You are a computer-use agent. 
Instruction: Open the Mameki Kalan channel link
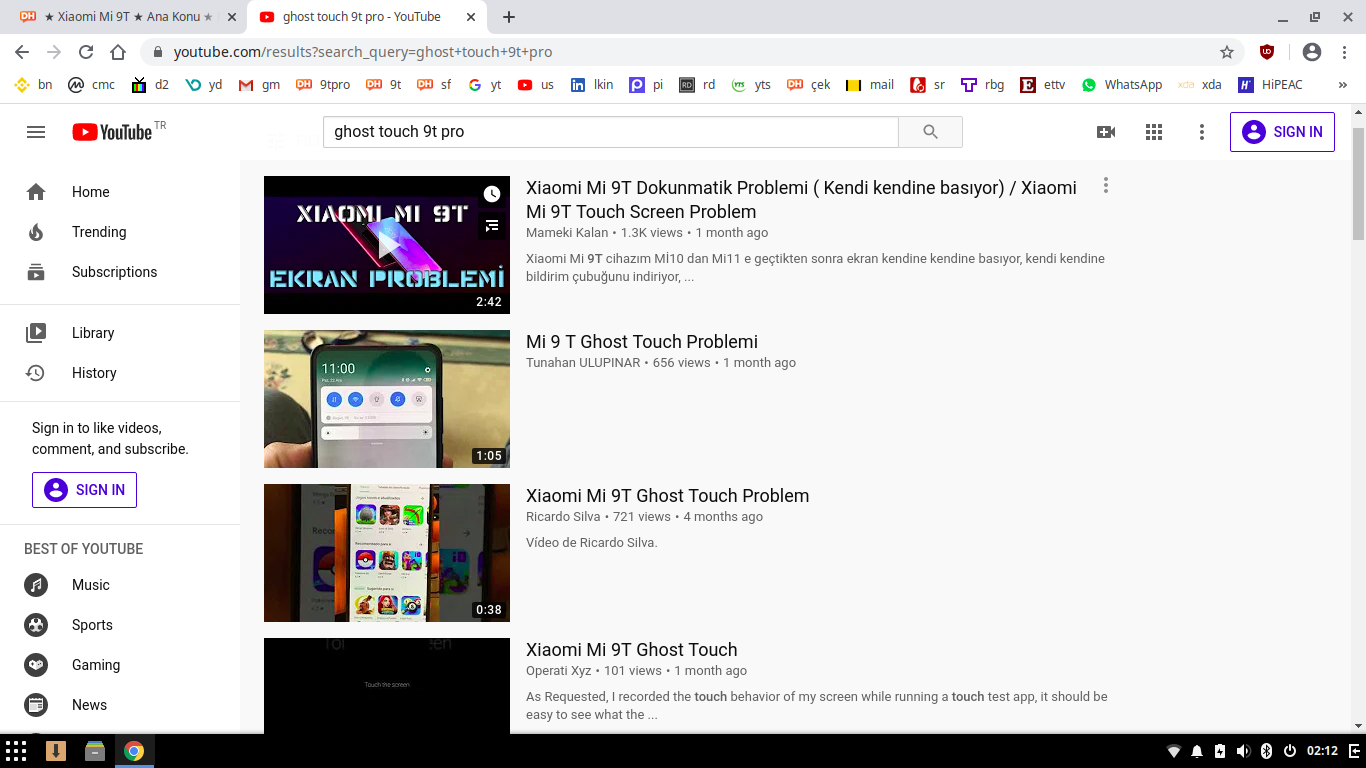pos(567,233)
